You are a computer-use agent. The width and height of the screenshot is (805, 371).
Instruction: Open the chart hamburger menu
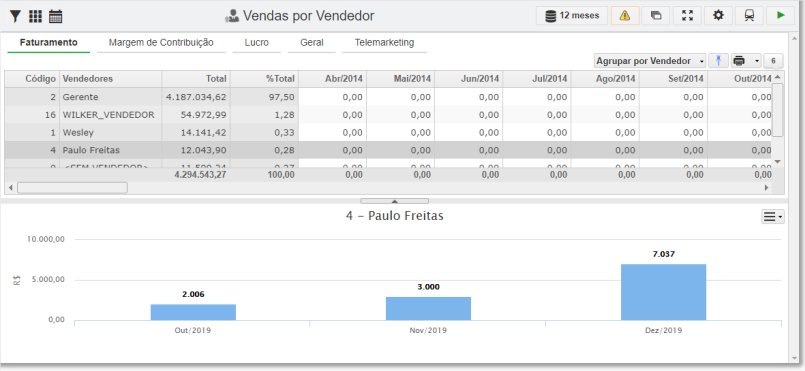click(773, 217)
